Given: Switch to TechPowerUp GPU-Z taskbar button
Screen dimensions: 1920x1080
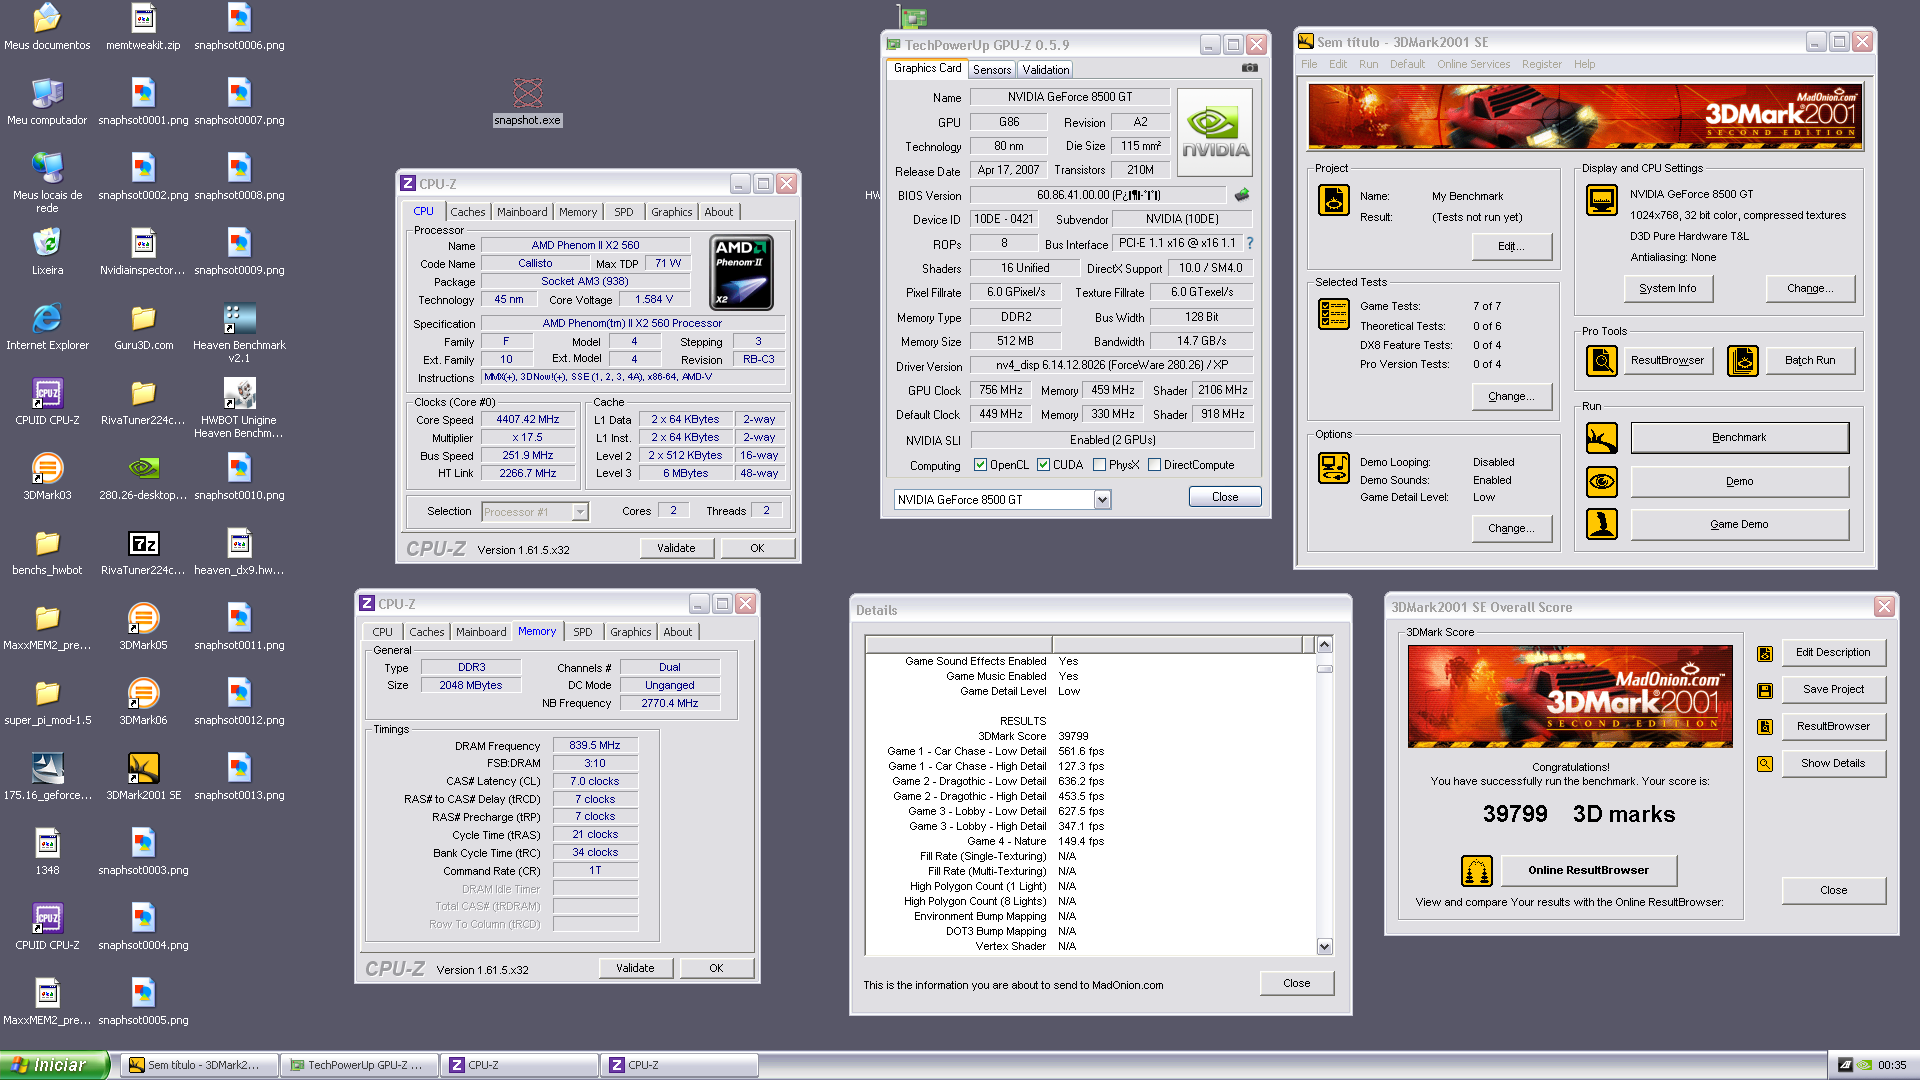Looking at the screenshot, I should point(357,1065).
